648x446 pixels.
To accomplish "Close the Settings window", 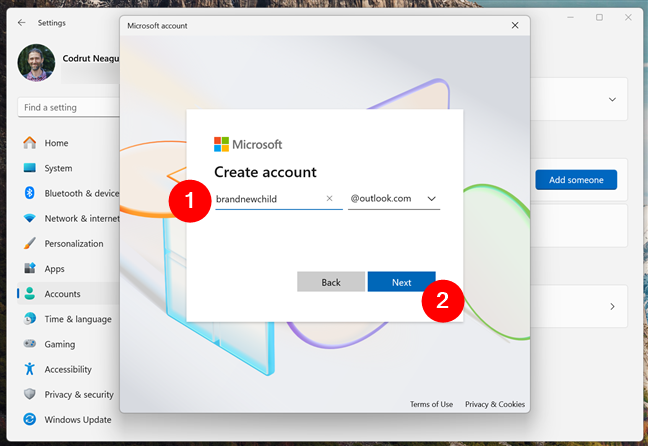I will click(x=628, y=17).
